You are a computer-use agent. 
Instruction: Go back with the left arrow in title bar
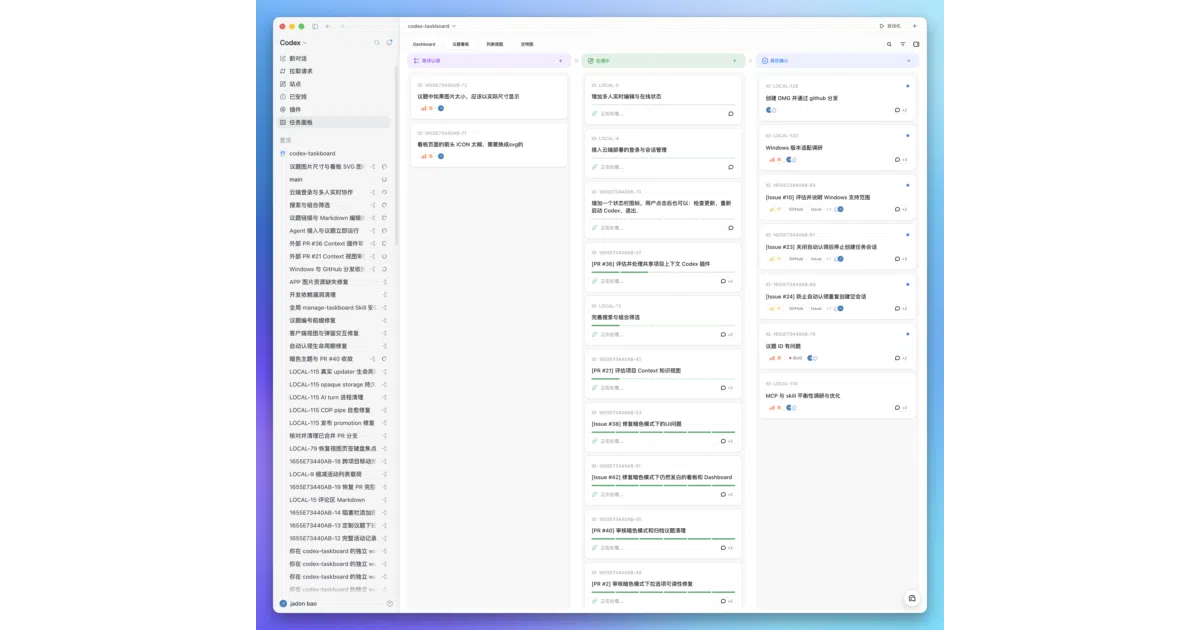click(x=328, y=26)
